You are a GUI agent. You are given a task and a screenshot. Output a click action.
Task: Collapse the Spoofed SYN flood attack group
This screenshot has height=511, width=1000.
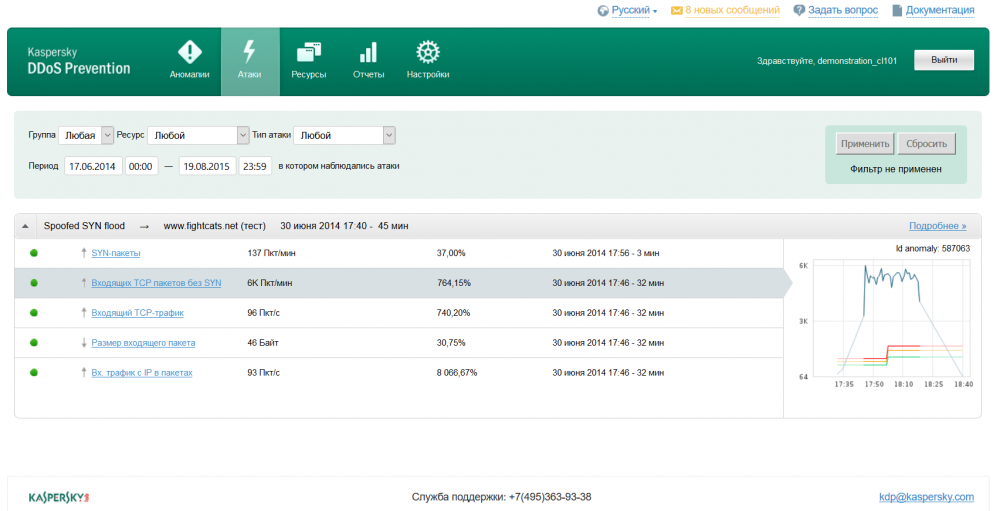click(x=25, y=226)
